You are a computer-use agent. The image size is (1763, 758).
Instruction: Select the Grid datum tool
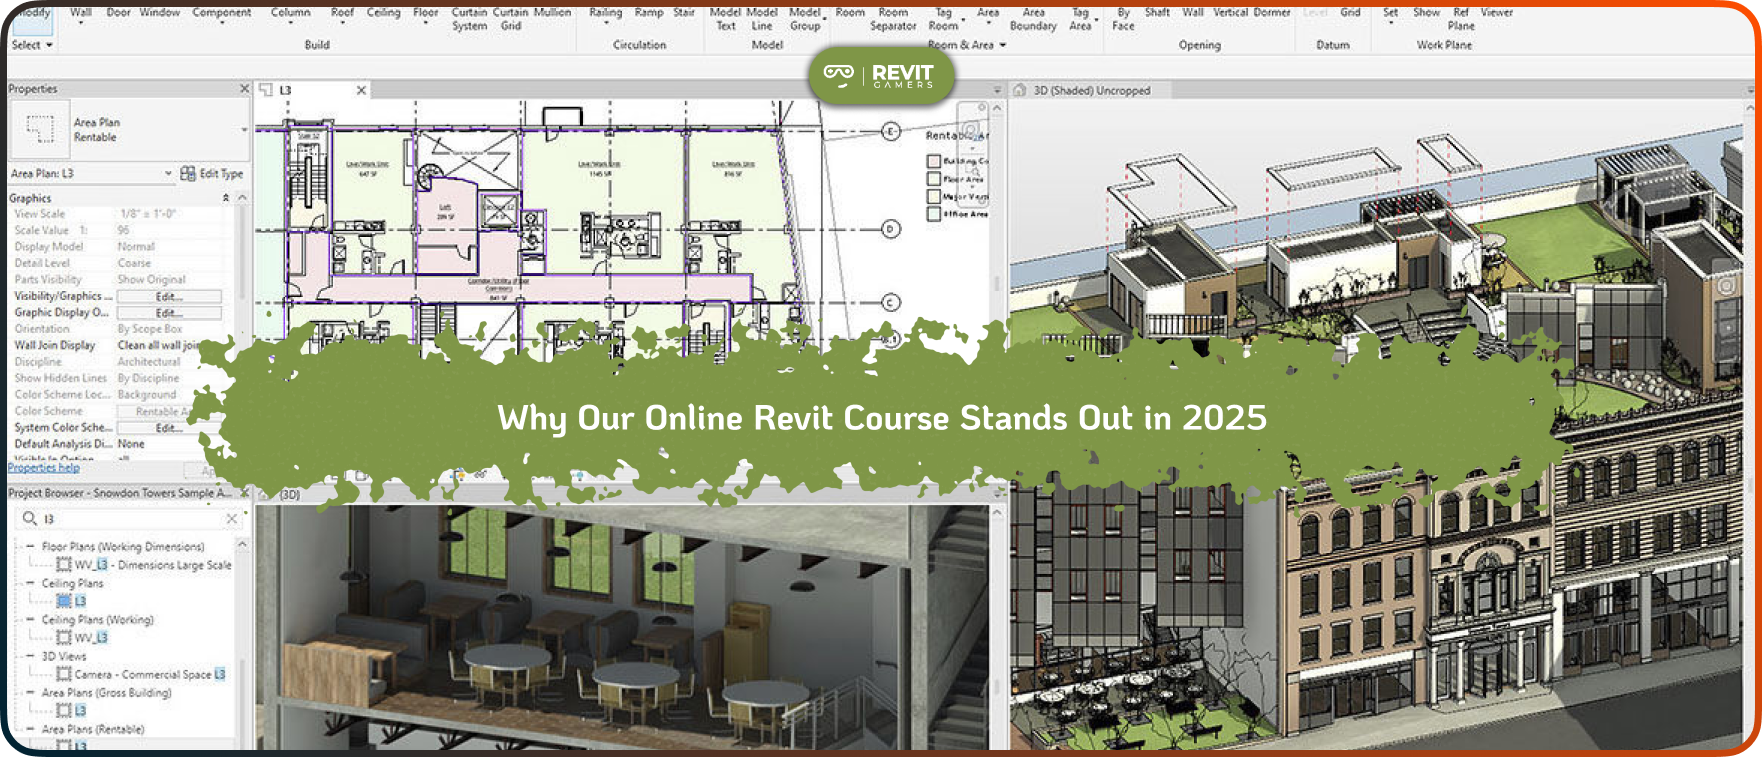[x=1350, y=13]
